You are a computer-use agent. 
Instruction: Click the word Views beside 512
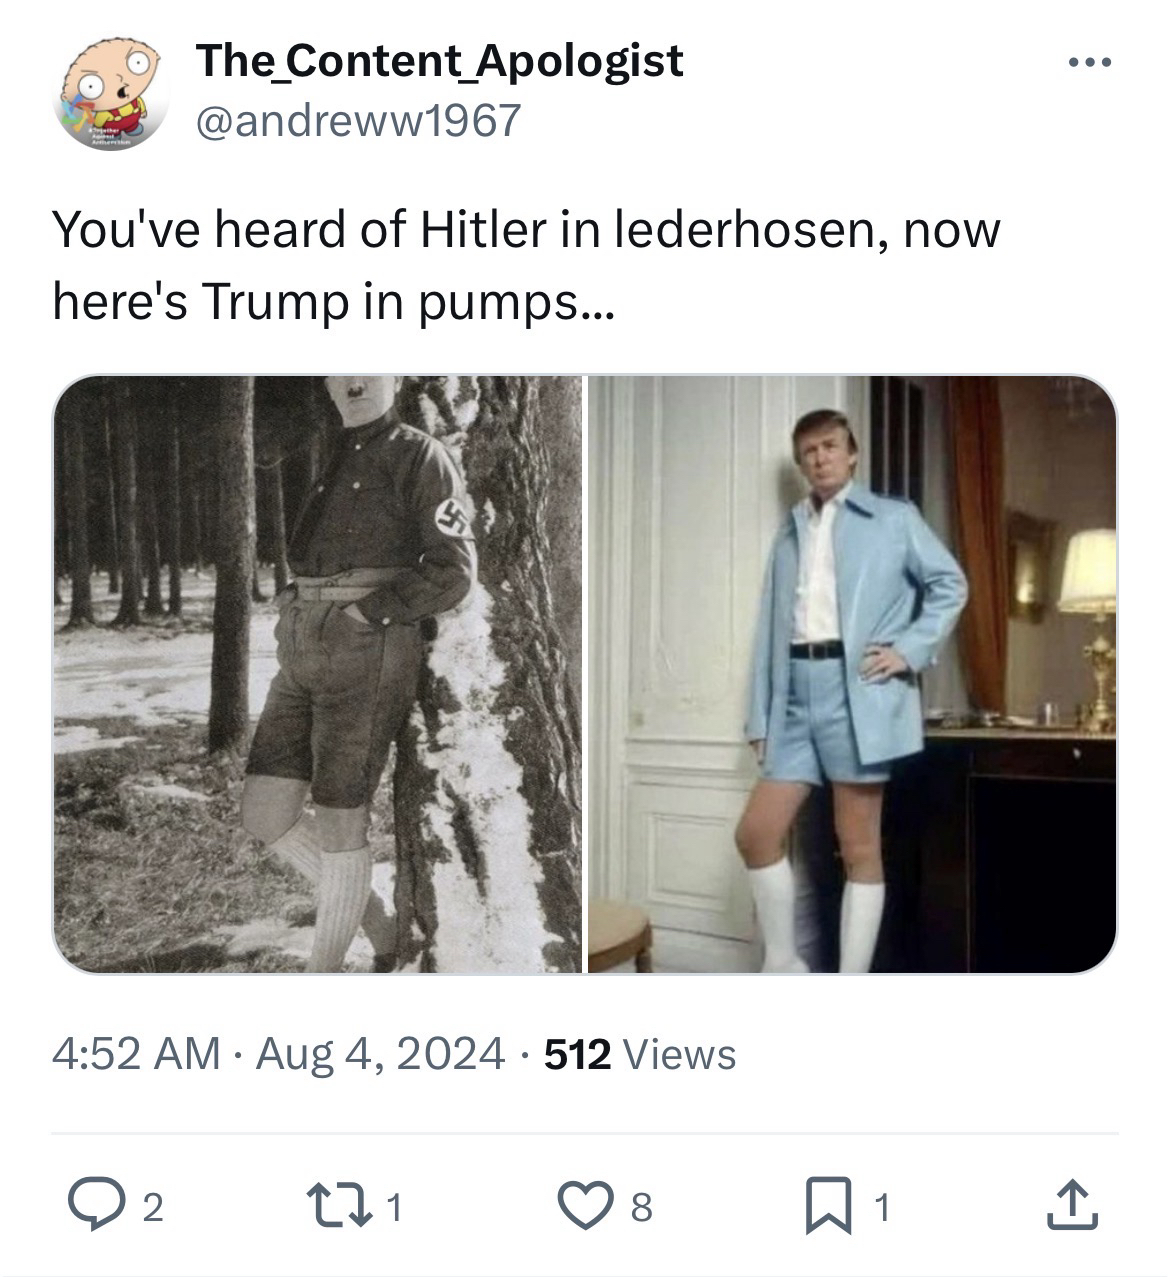pos(679,1054)
